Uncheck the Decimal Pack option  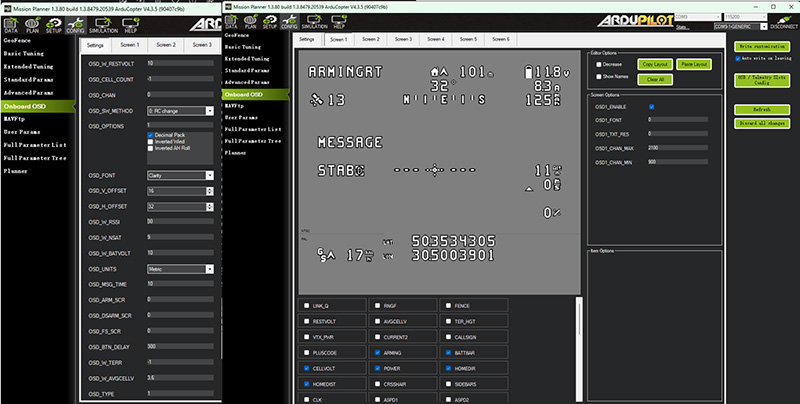coord(149,134)
